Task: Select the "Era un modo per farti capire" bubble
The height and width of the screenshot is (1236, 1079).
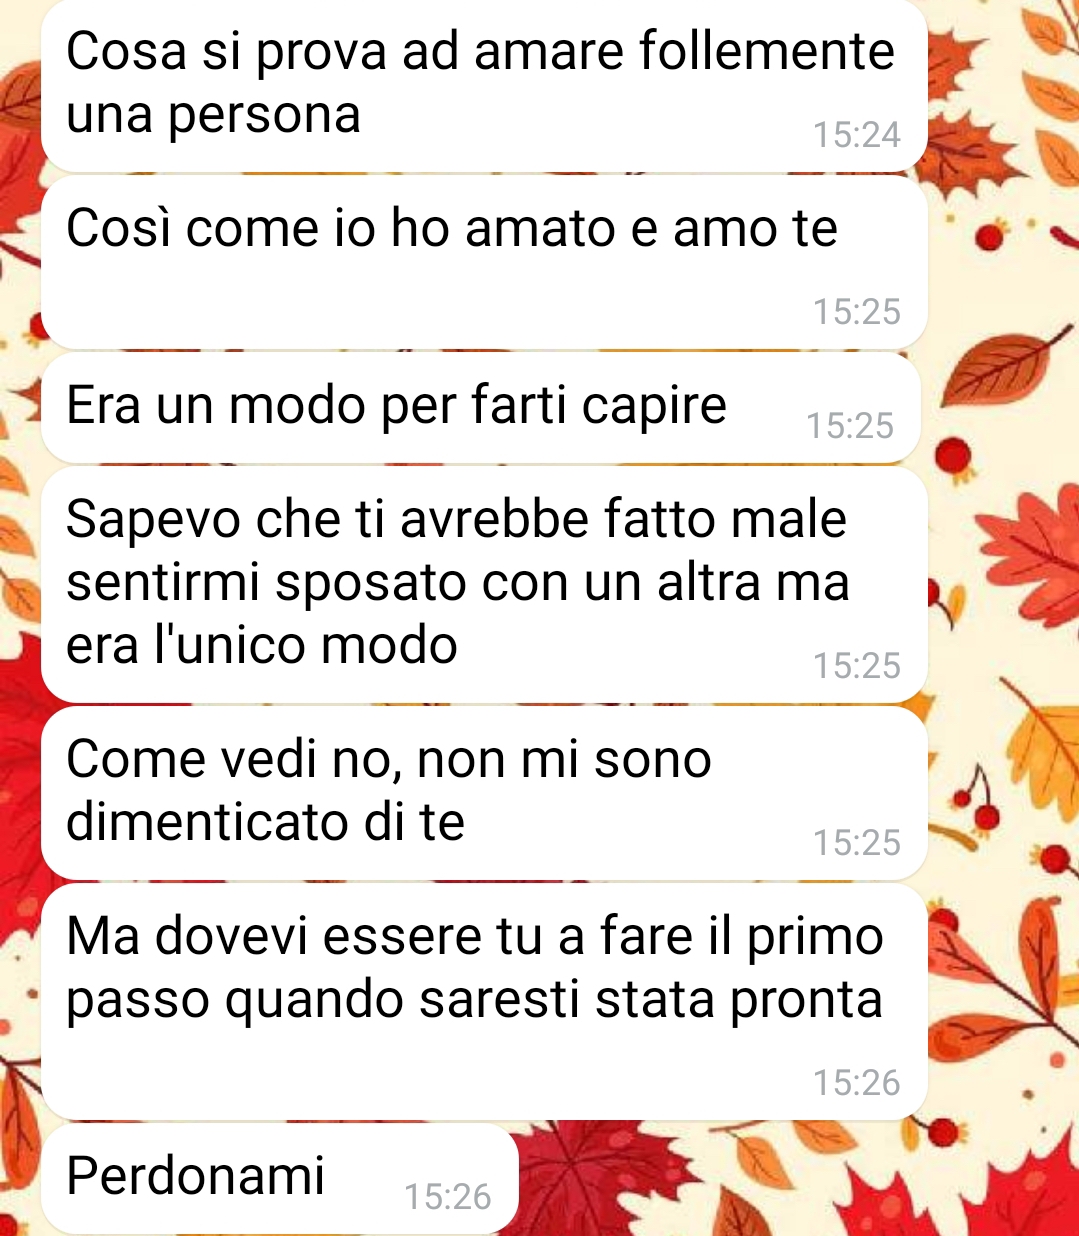Action: (481, 408)
